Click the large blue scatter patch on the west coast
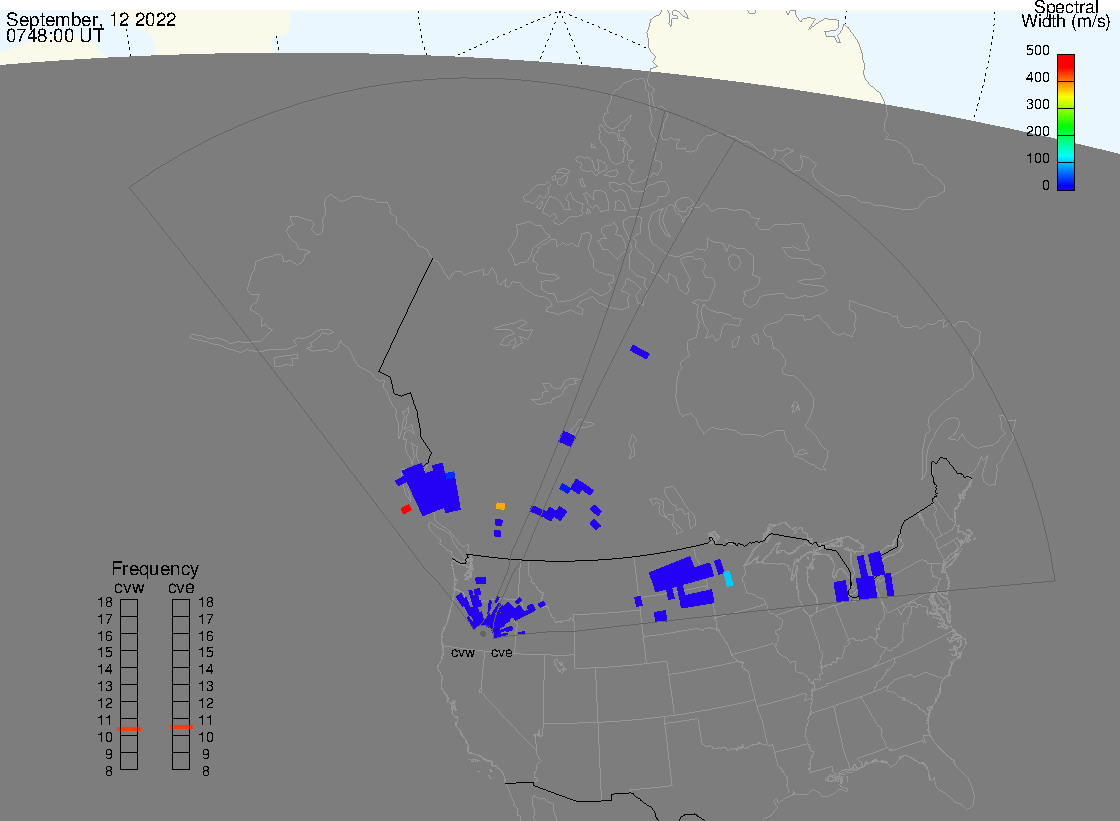The height and width of the screenshot is (821, 1120). click(x=429, y=489)
